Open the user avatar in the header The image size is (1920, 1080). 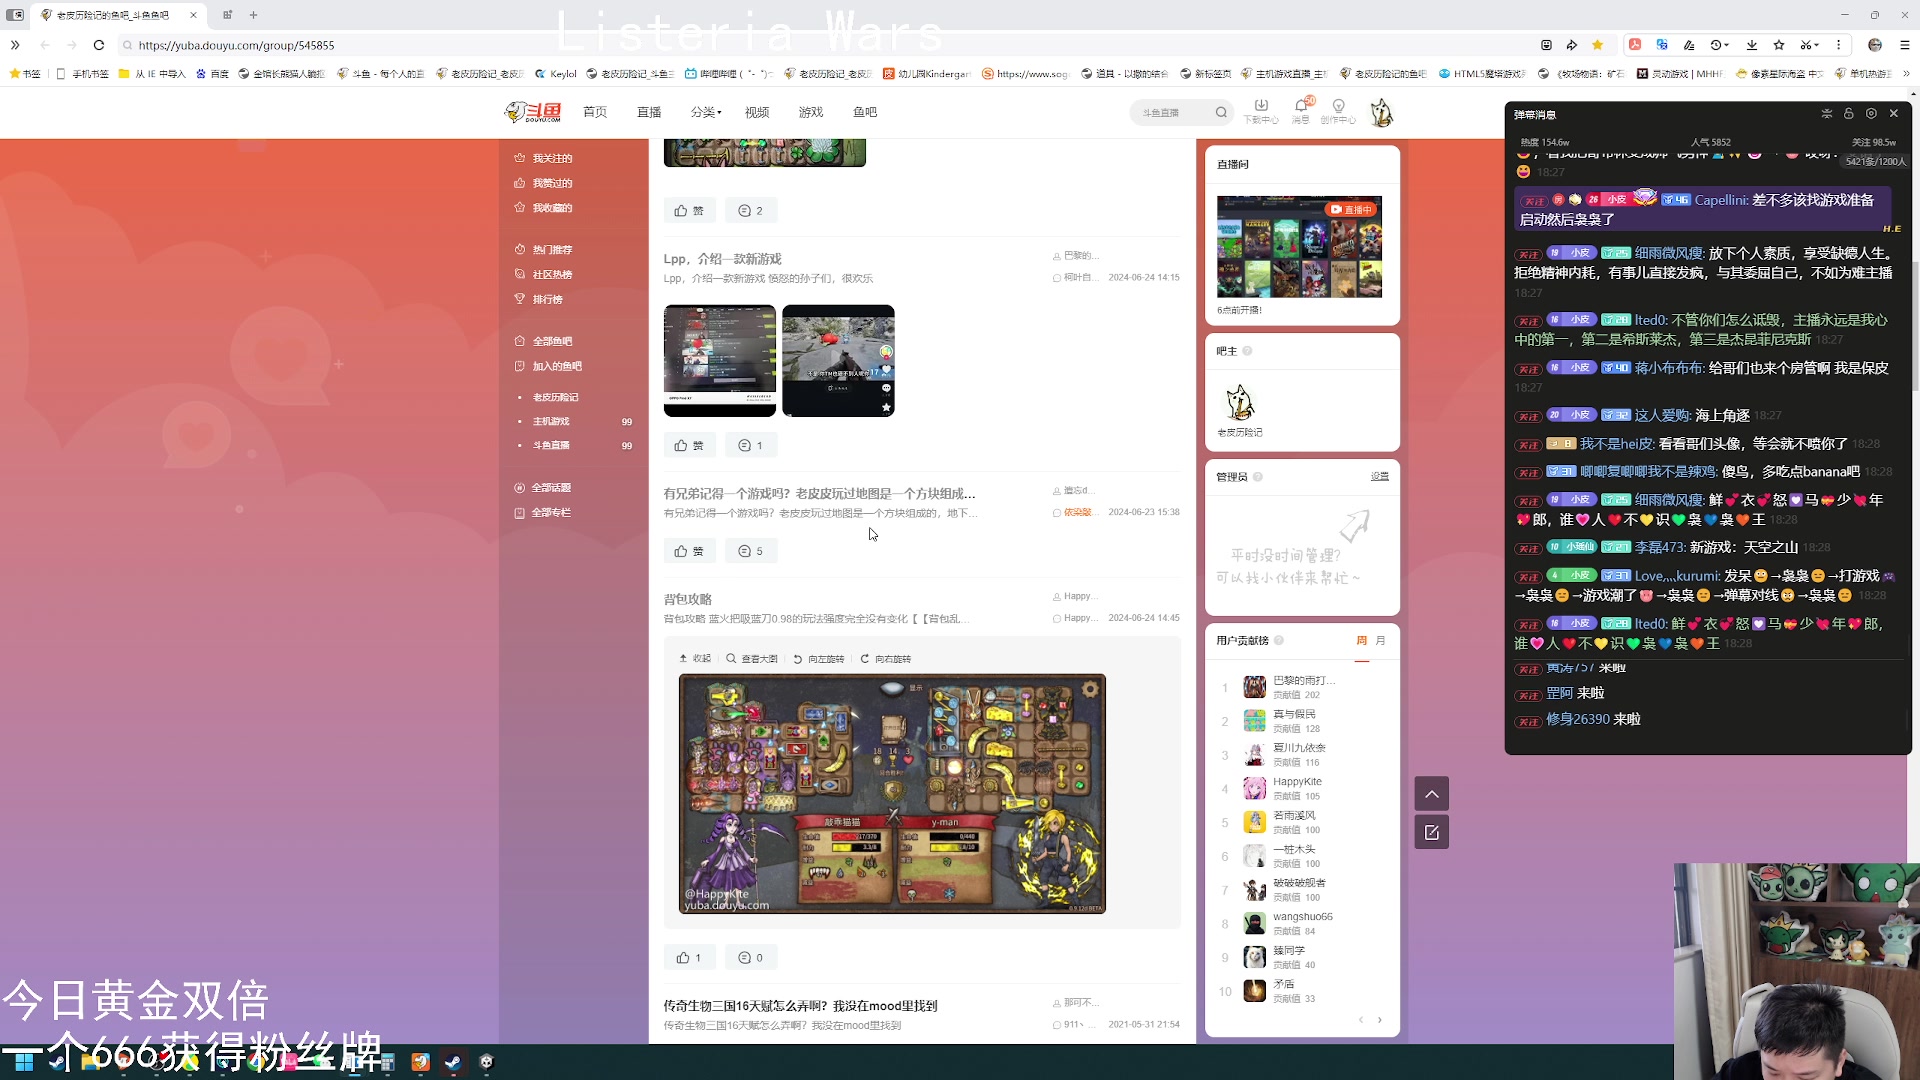[1381, 113]
